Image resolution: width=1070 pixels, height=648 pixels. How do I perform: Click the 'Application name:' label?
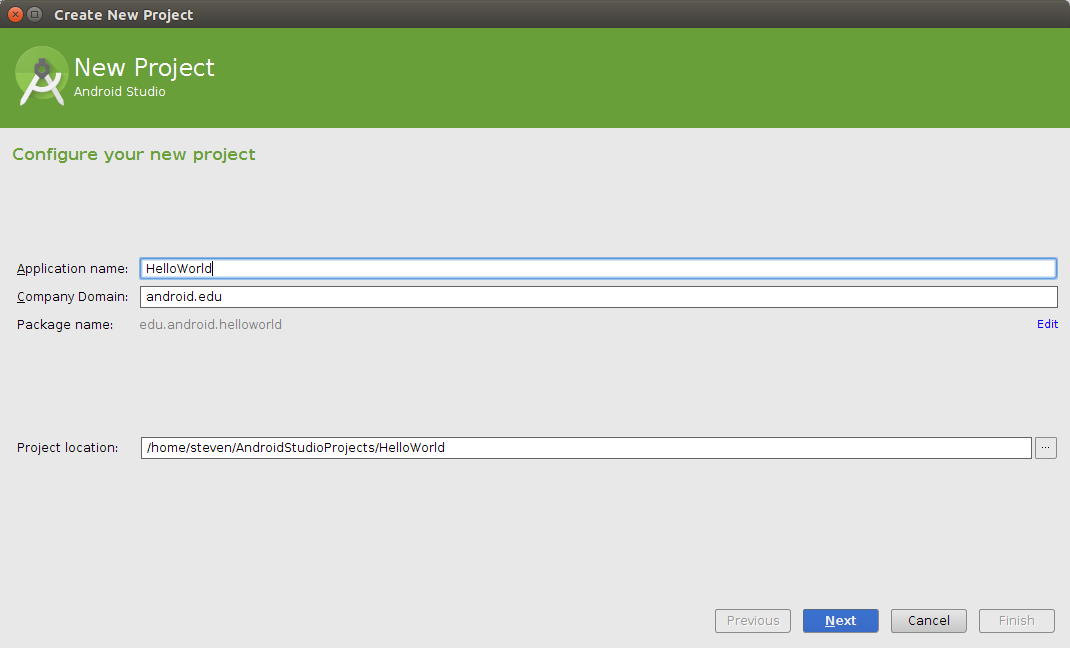pos(72,269)
